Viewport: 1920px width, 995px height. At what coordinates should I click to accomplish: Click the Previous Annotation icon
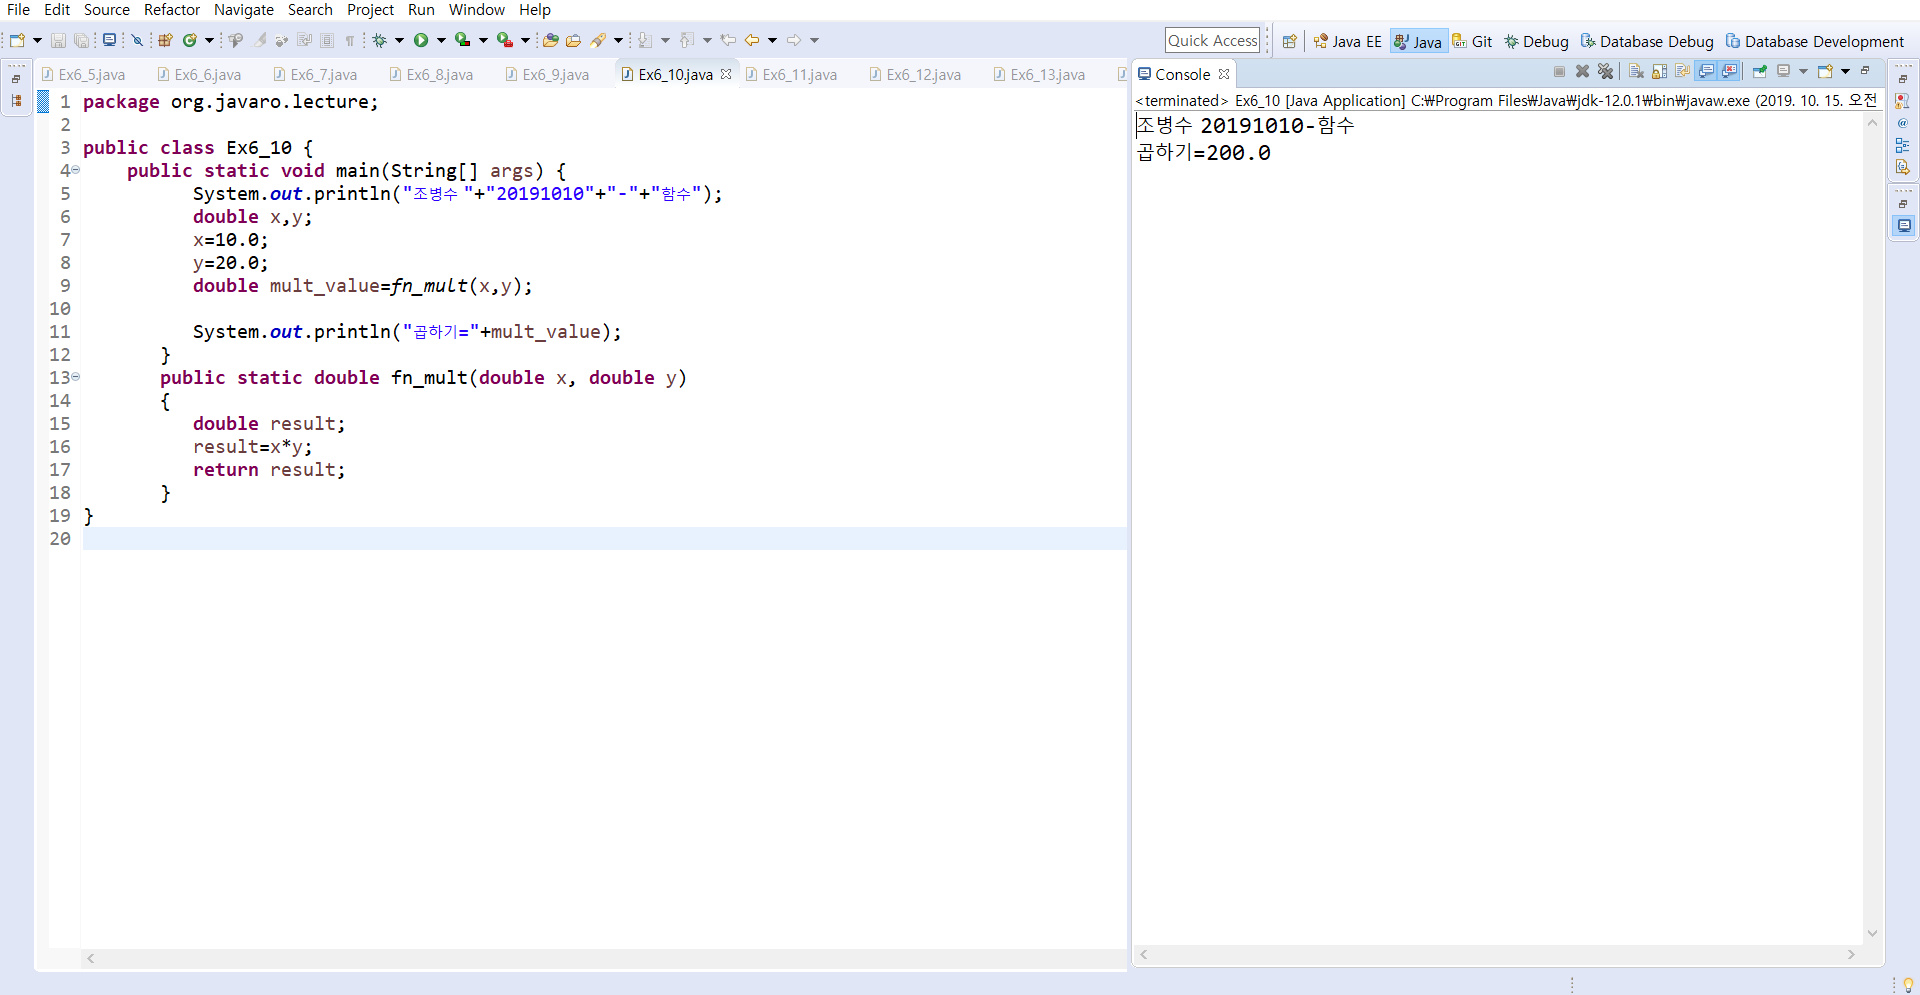click(687, 40)
